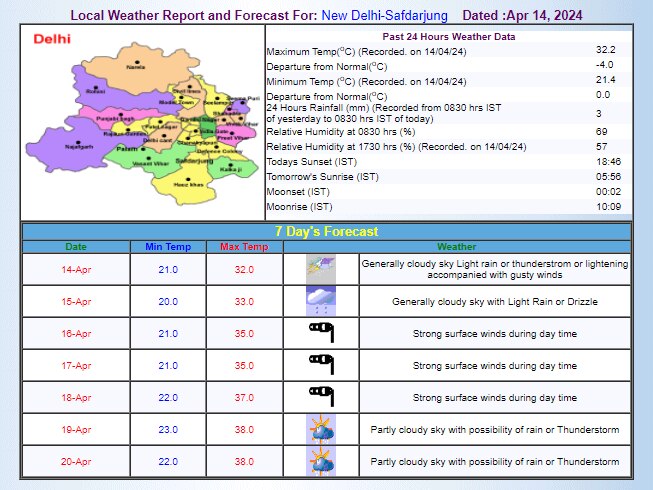Click the wind sock icon for 17-Apr
The height and width of the screenshot is (490, 653).
tap(321, 365)
